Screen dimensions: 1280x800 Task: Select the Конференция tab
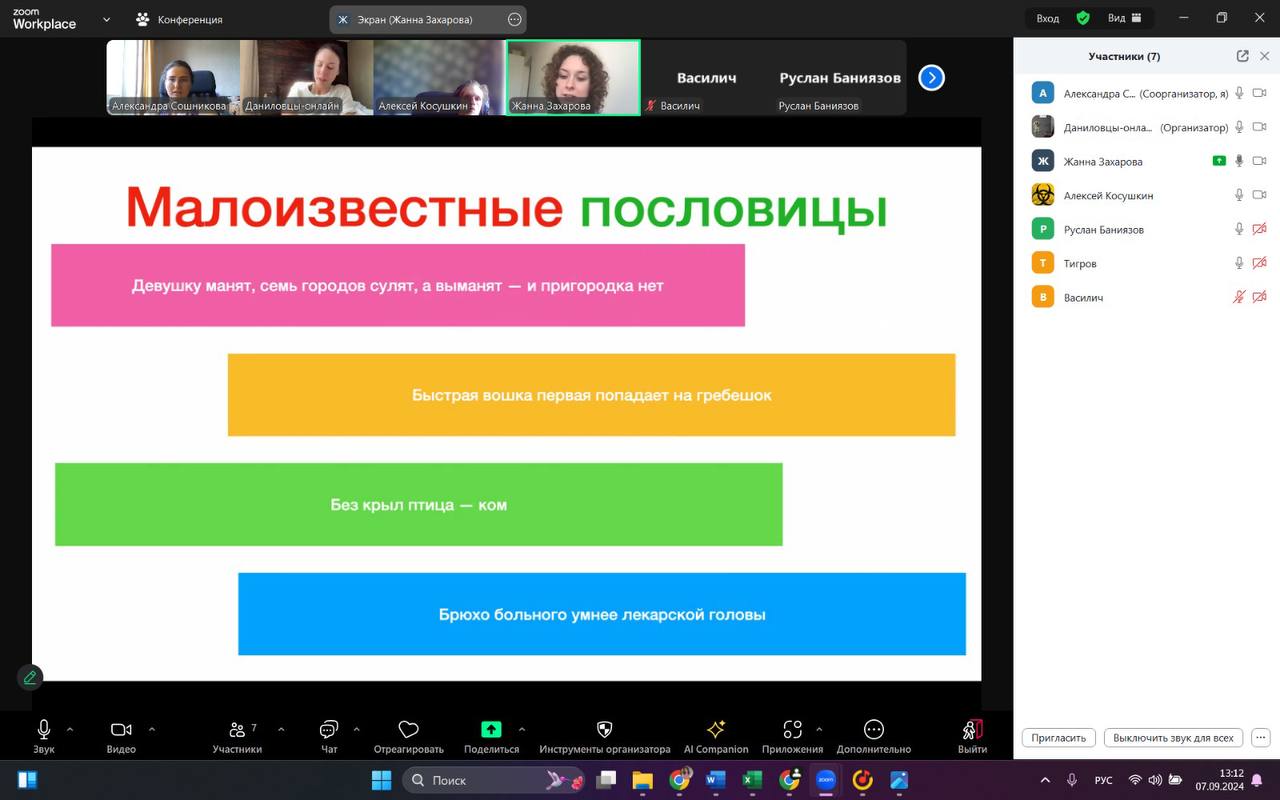pyautogui.click(x=180, y=19)
